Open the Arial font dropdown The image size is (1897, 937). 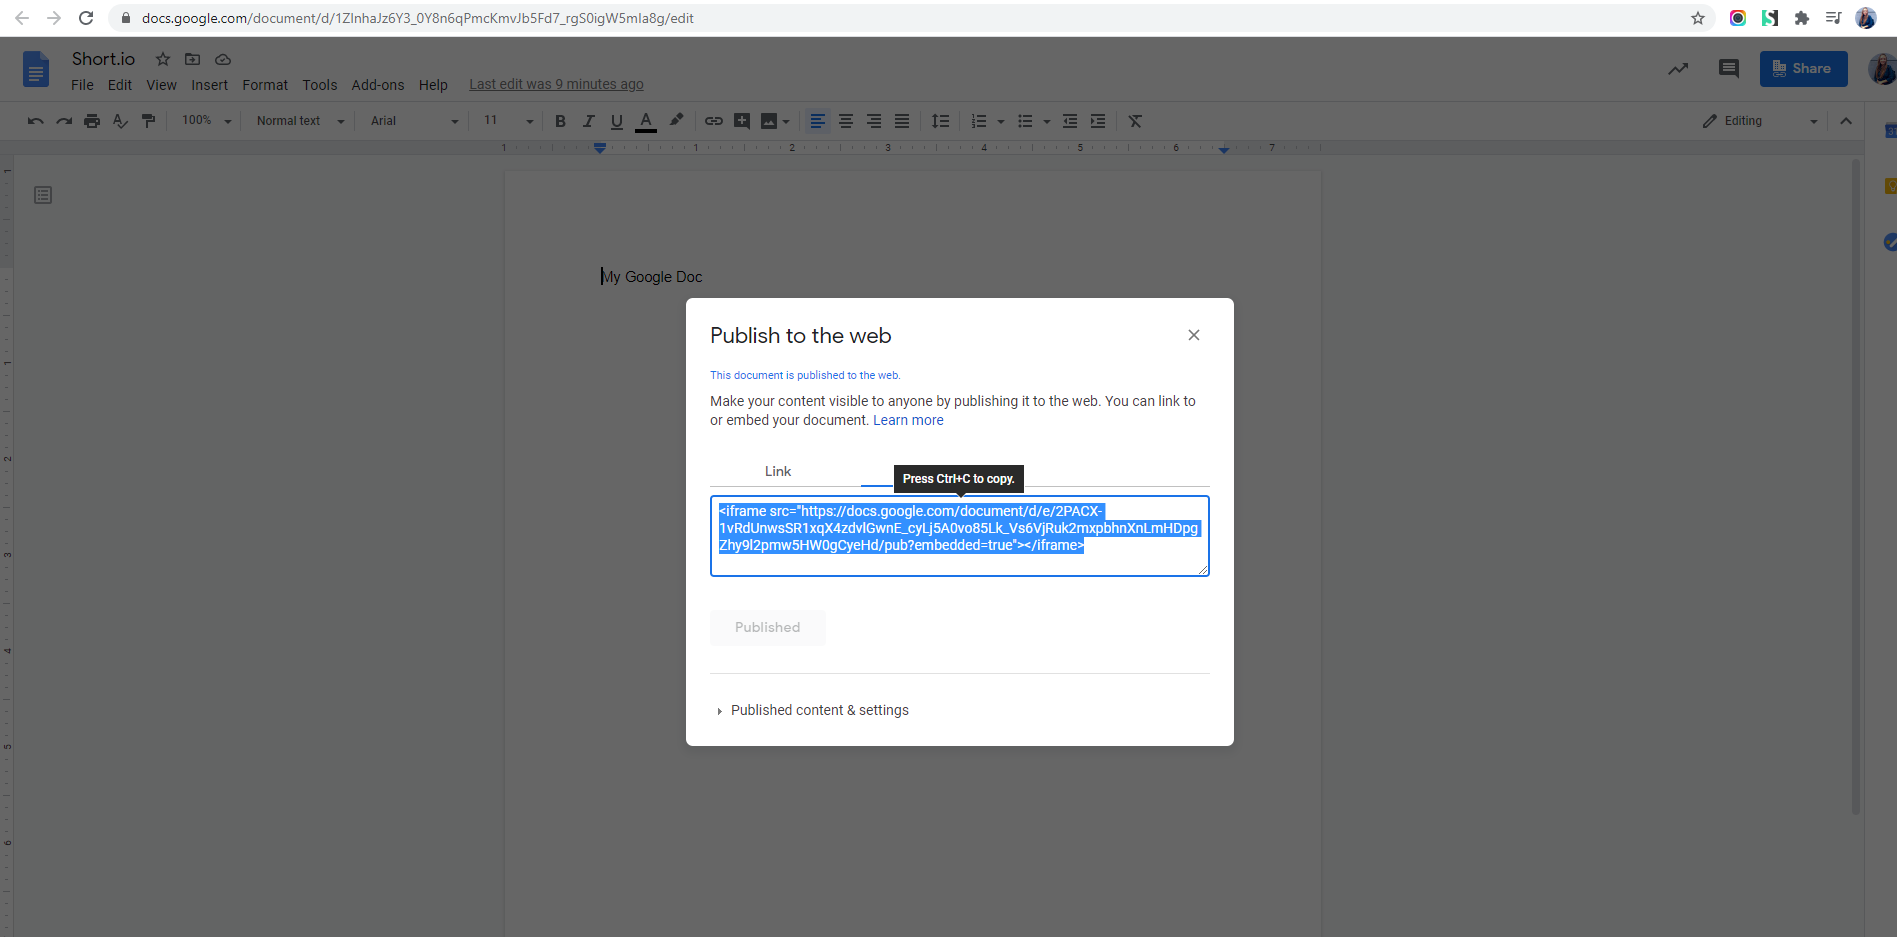click(415, 121)
